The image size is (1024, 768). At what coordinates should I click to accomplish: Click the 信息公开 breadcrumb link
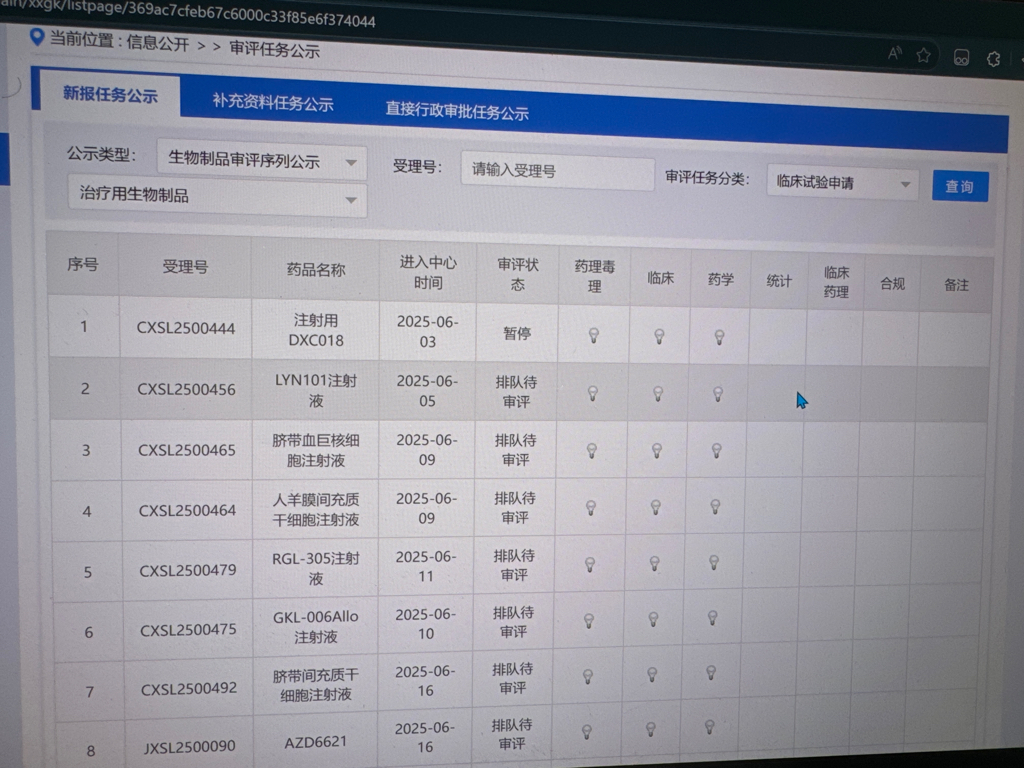click(158, 44)
